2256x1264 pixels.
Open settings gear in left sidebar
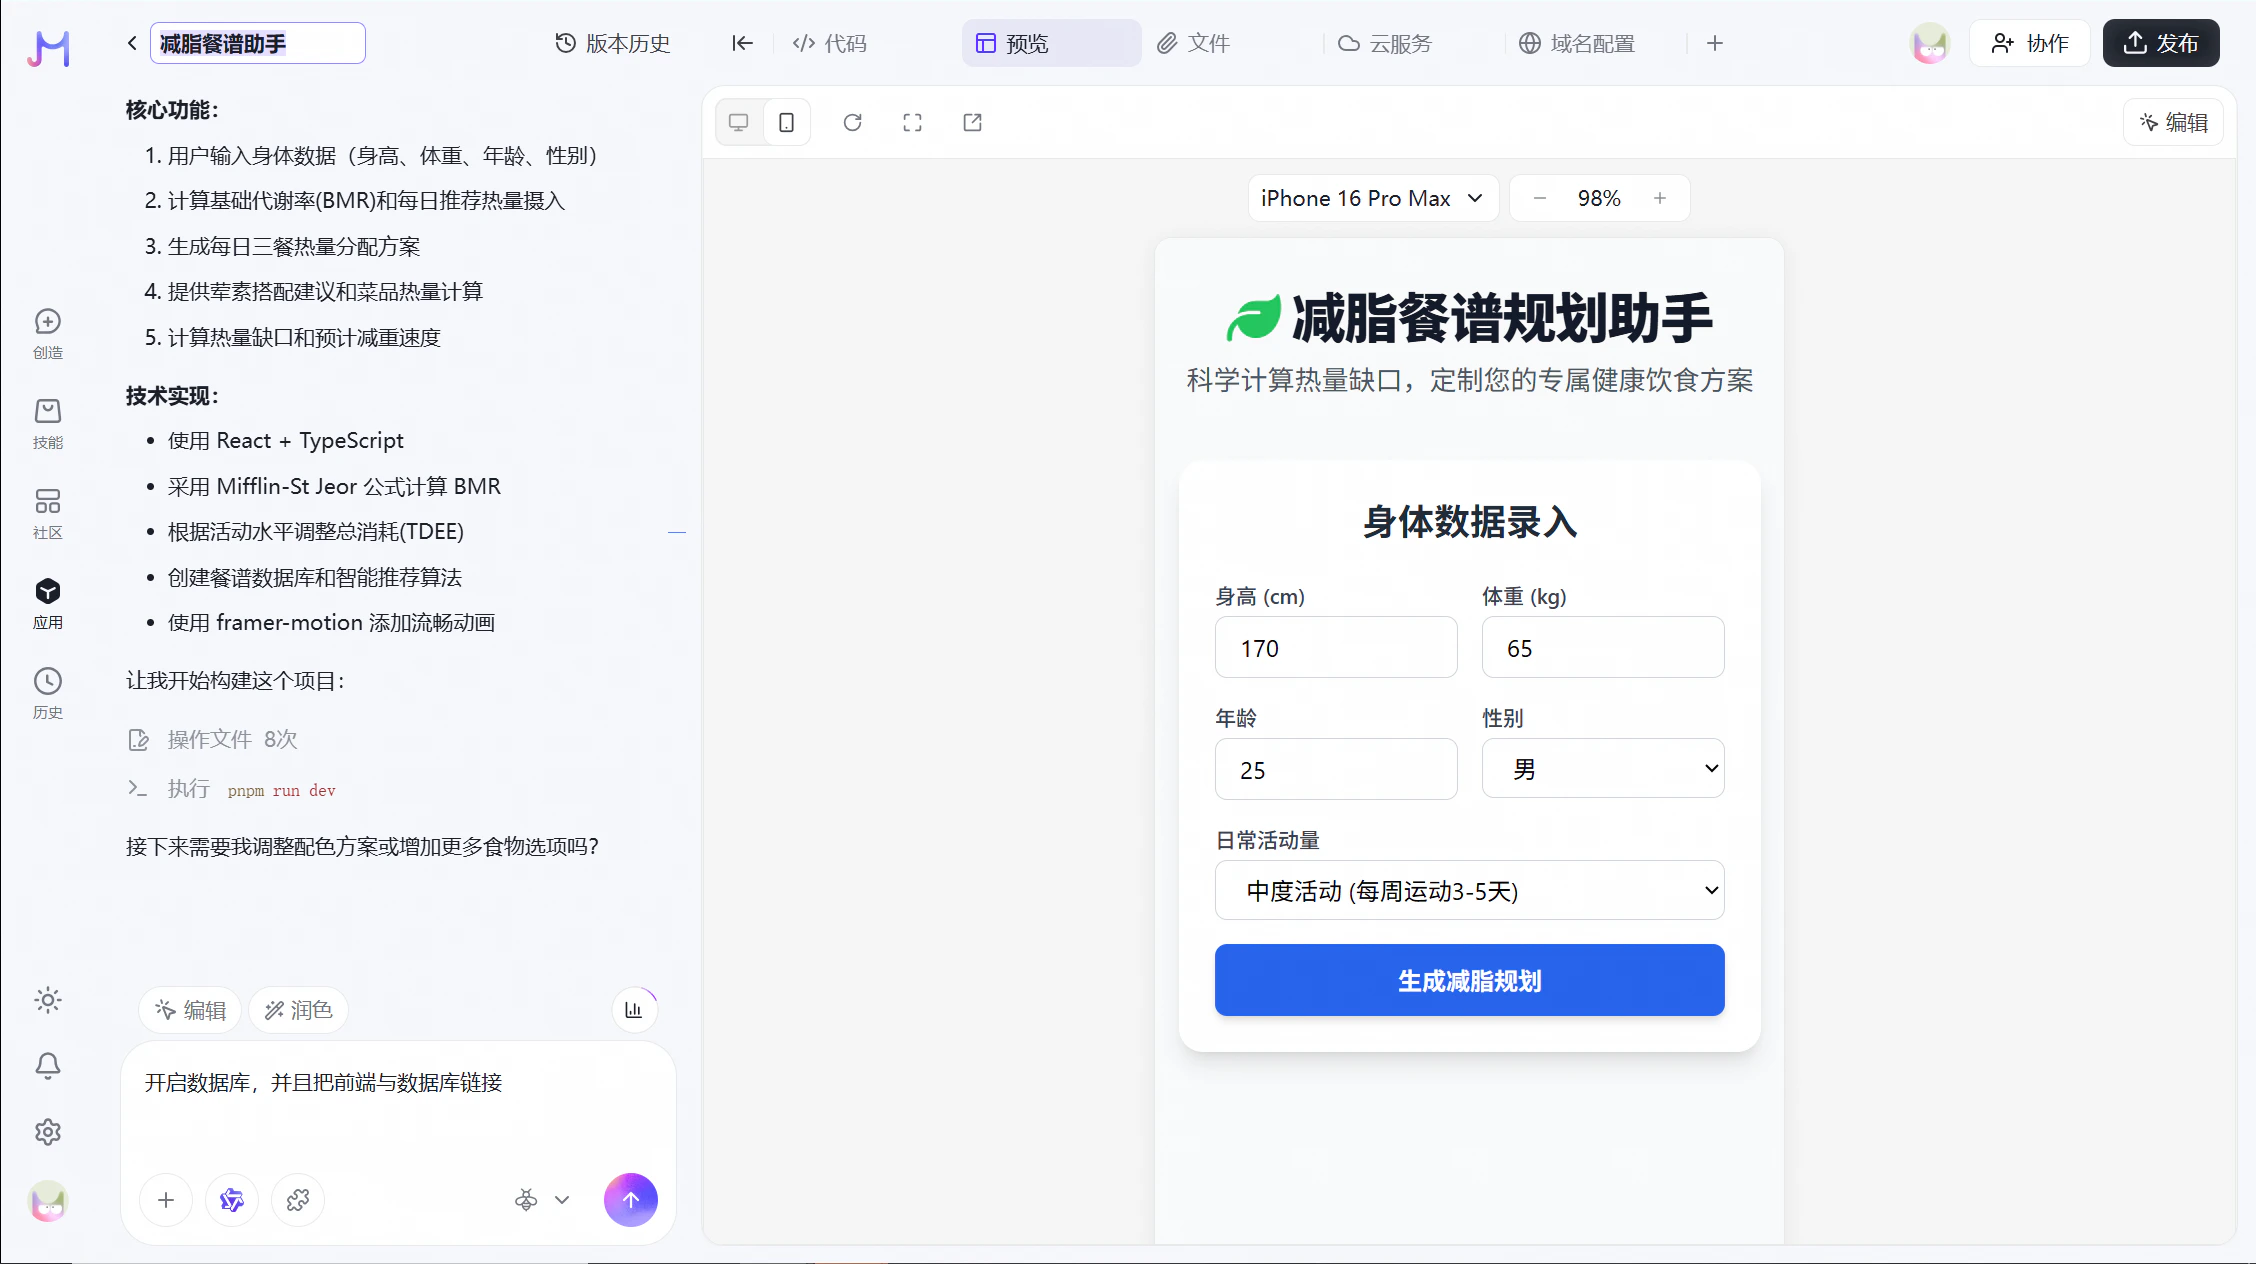pos(48,1132)
